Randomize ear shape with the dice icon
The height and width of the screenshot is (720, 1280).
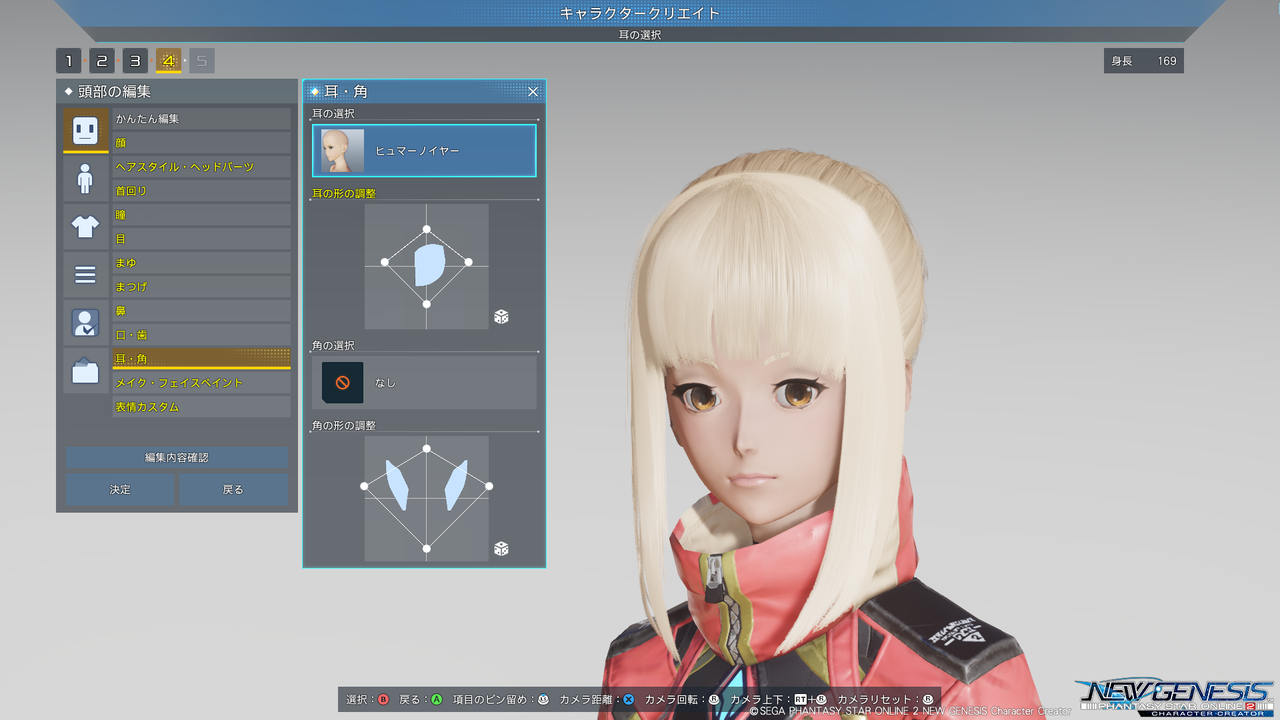point(501,317)
